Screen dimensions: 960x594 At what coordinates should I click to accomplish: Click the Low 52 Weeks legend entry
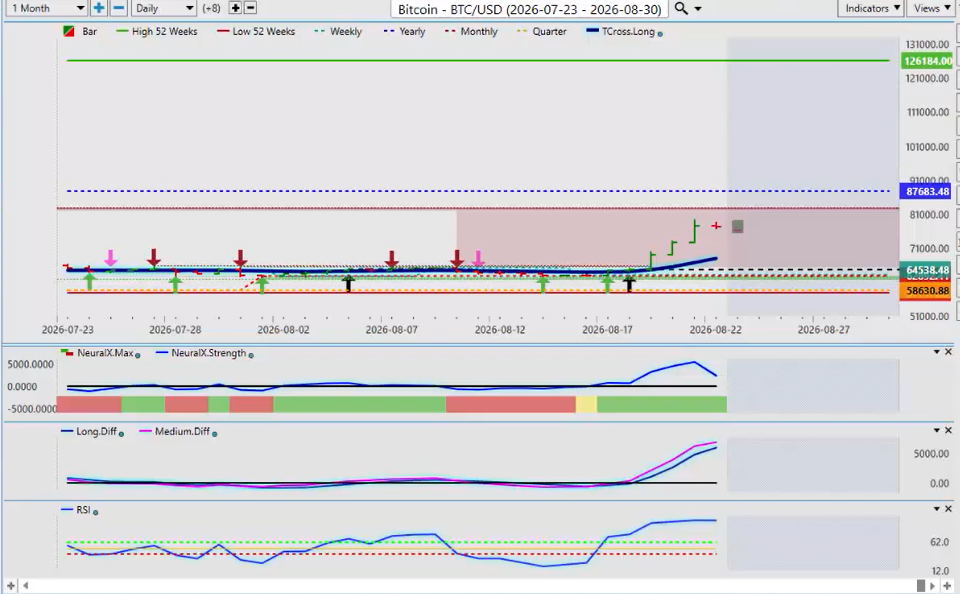256,31
